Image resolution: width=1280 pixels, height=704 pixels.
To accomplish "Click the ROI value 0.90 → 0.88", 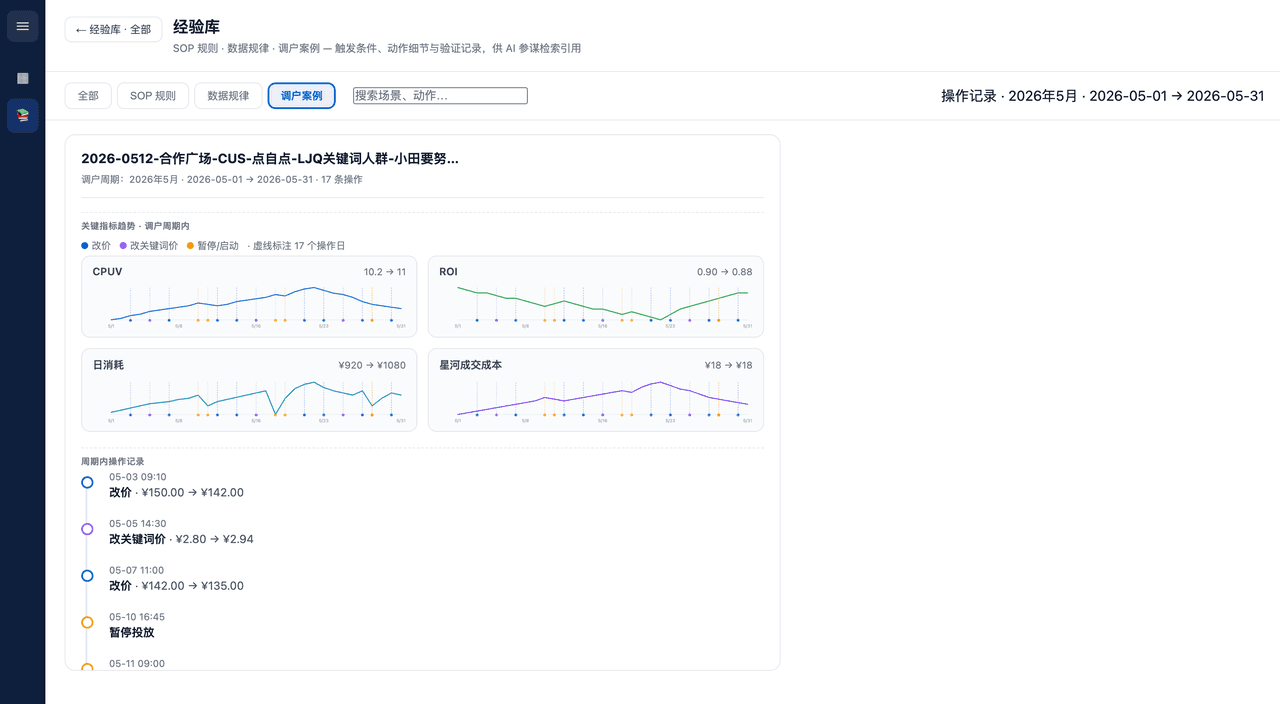I will tap(725, 272).
